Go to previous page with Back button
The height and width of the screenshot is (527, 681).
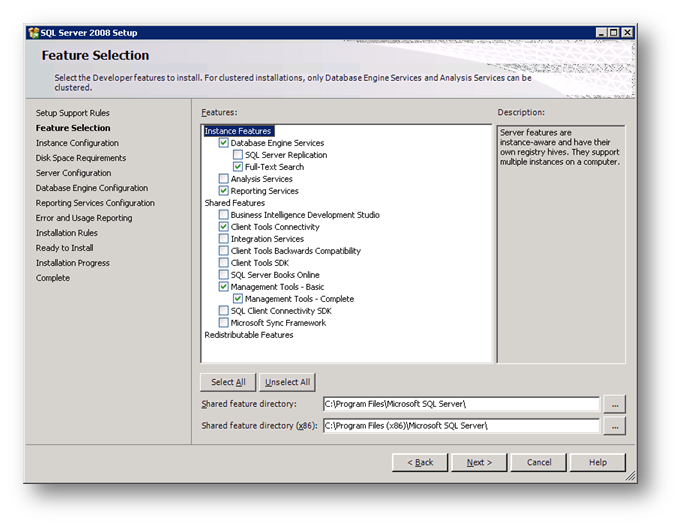(420, 462)
